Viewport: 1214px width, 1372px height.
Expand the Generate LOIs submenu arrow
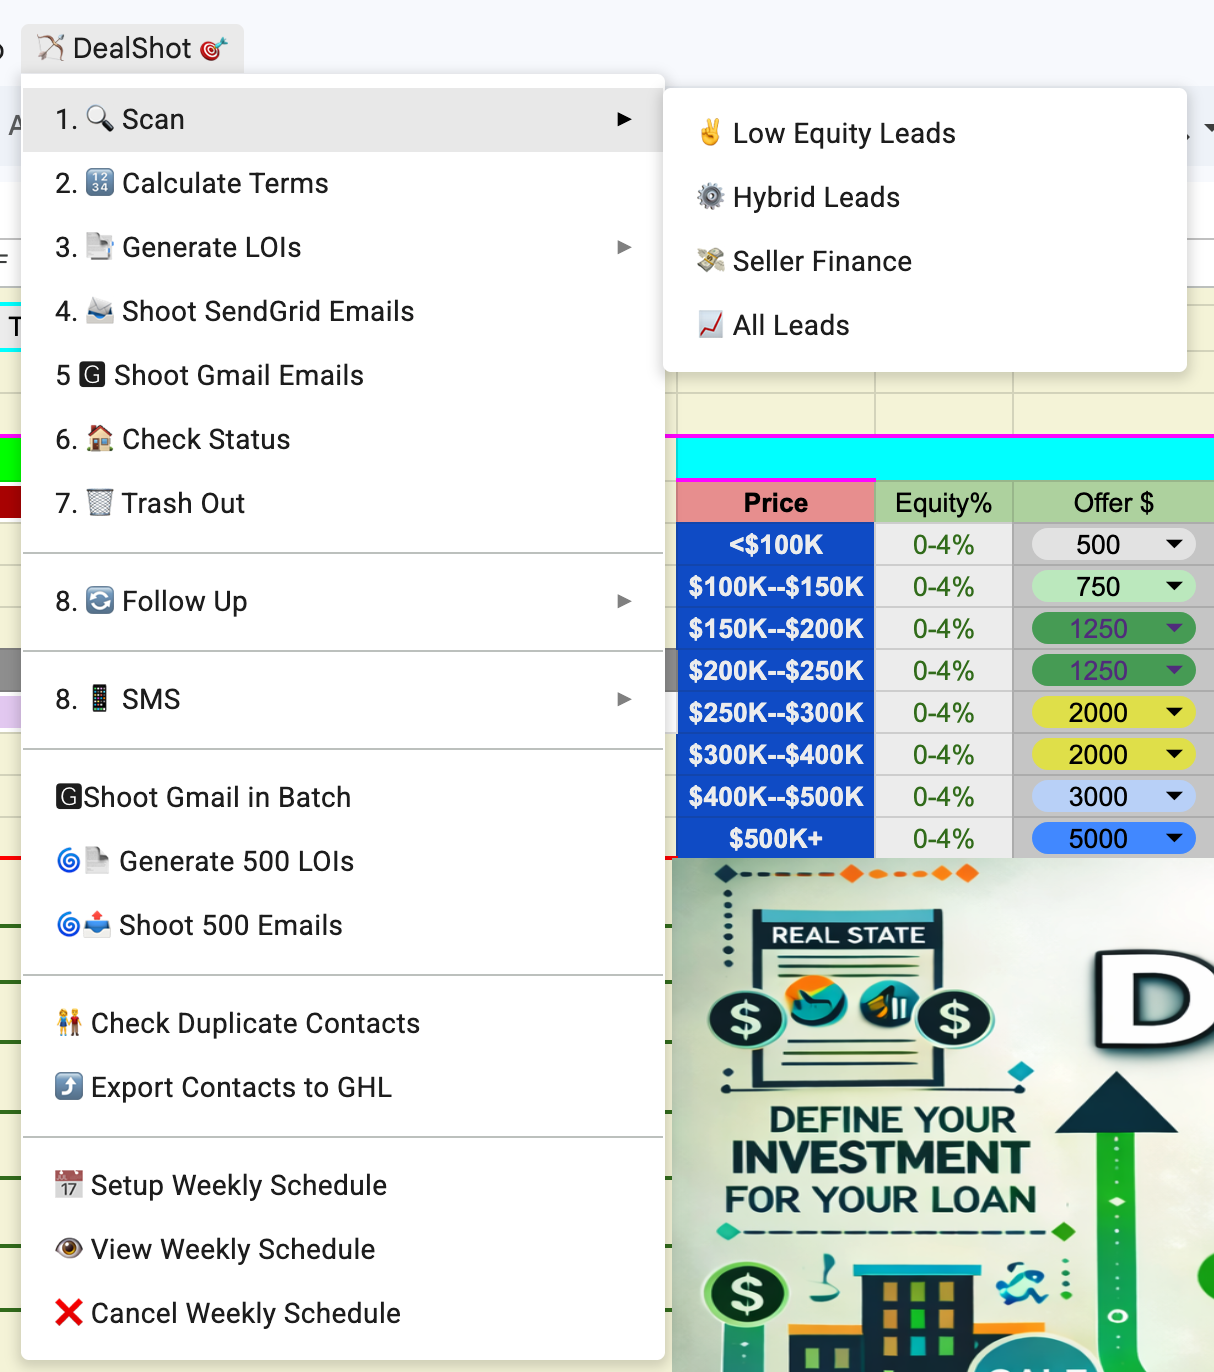[624, 247]
